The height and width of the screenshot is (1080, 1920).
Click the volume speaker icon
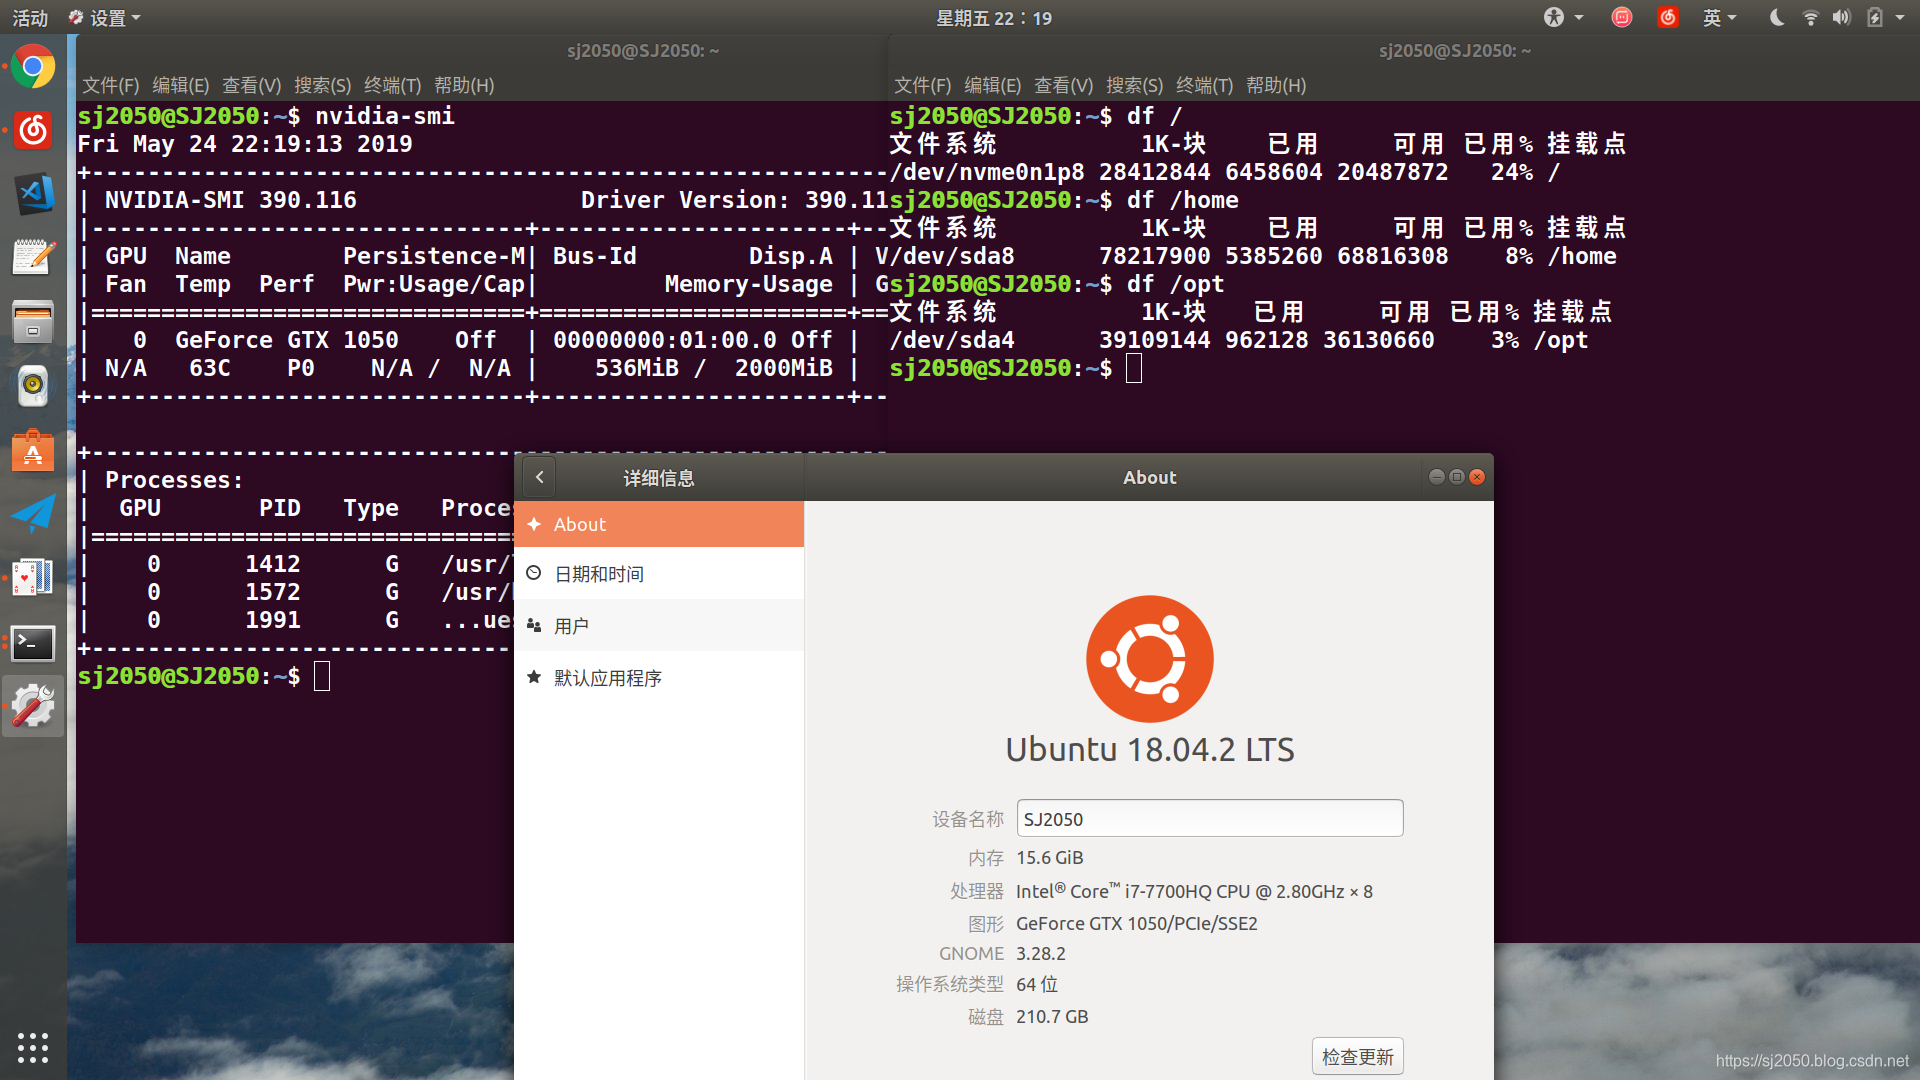click(x=1842, y=17)
